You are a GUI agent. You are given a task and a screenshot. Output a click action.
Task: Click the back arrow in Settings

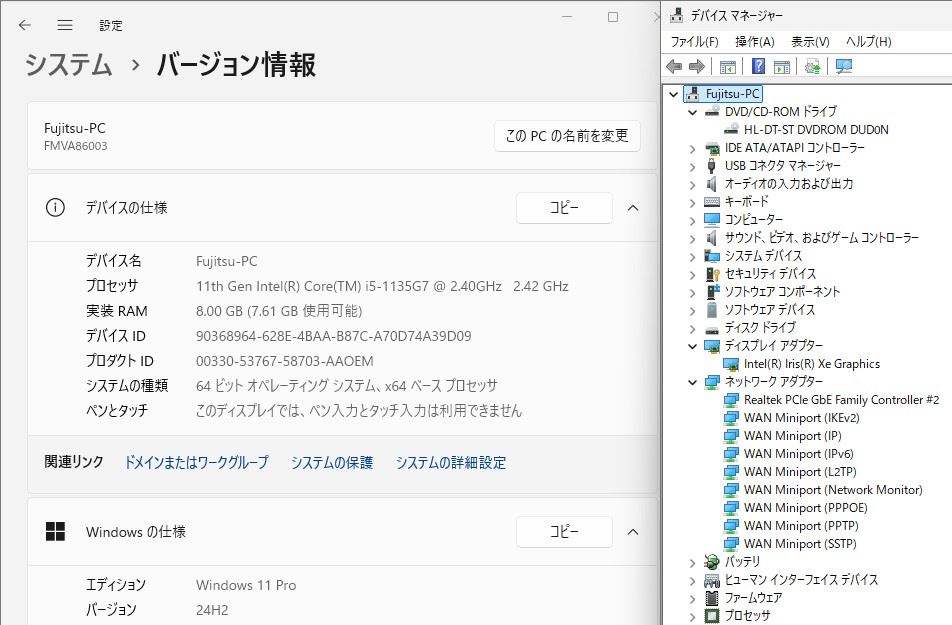[x=25, y=25]
